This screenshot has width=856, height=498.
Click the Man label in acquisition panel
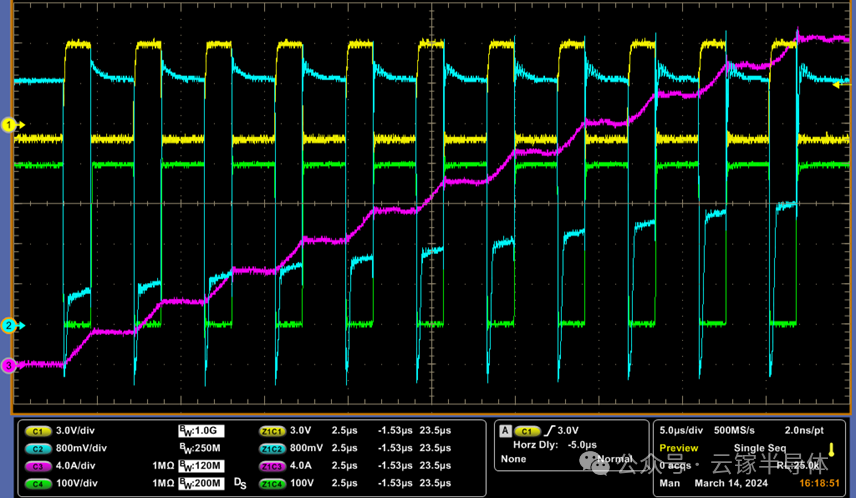[669, 483]
